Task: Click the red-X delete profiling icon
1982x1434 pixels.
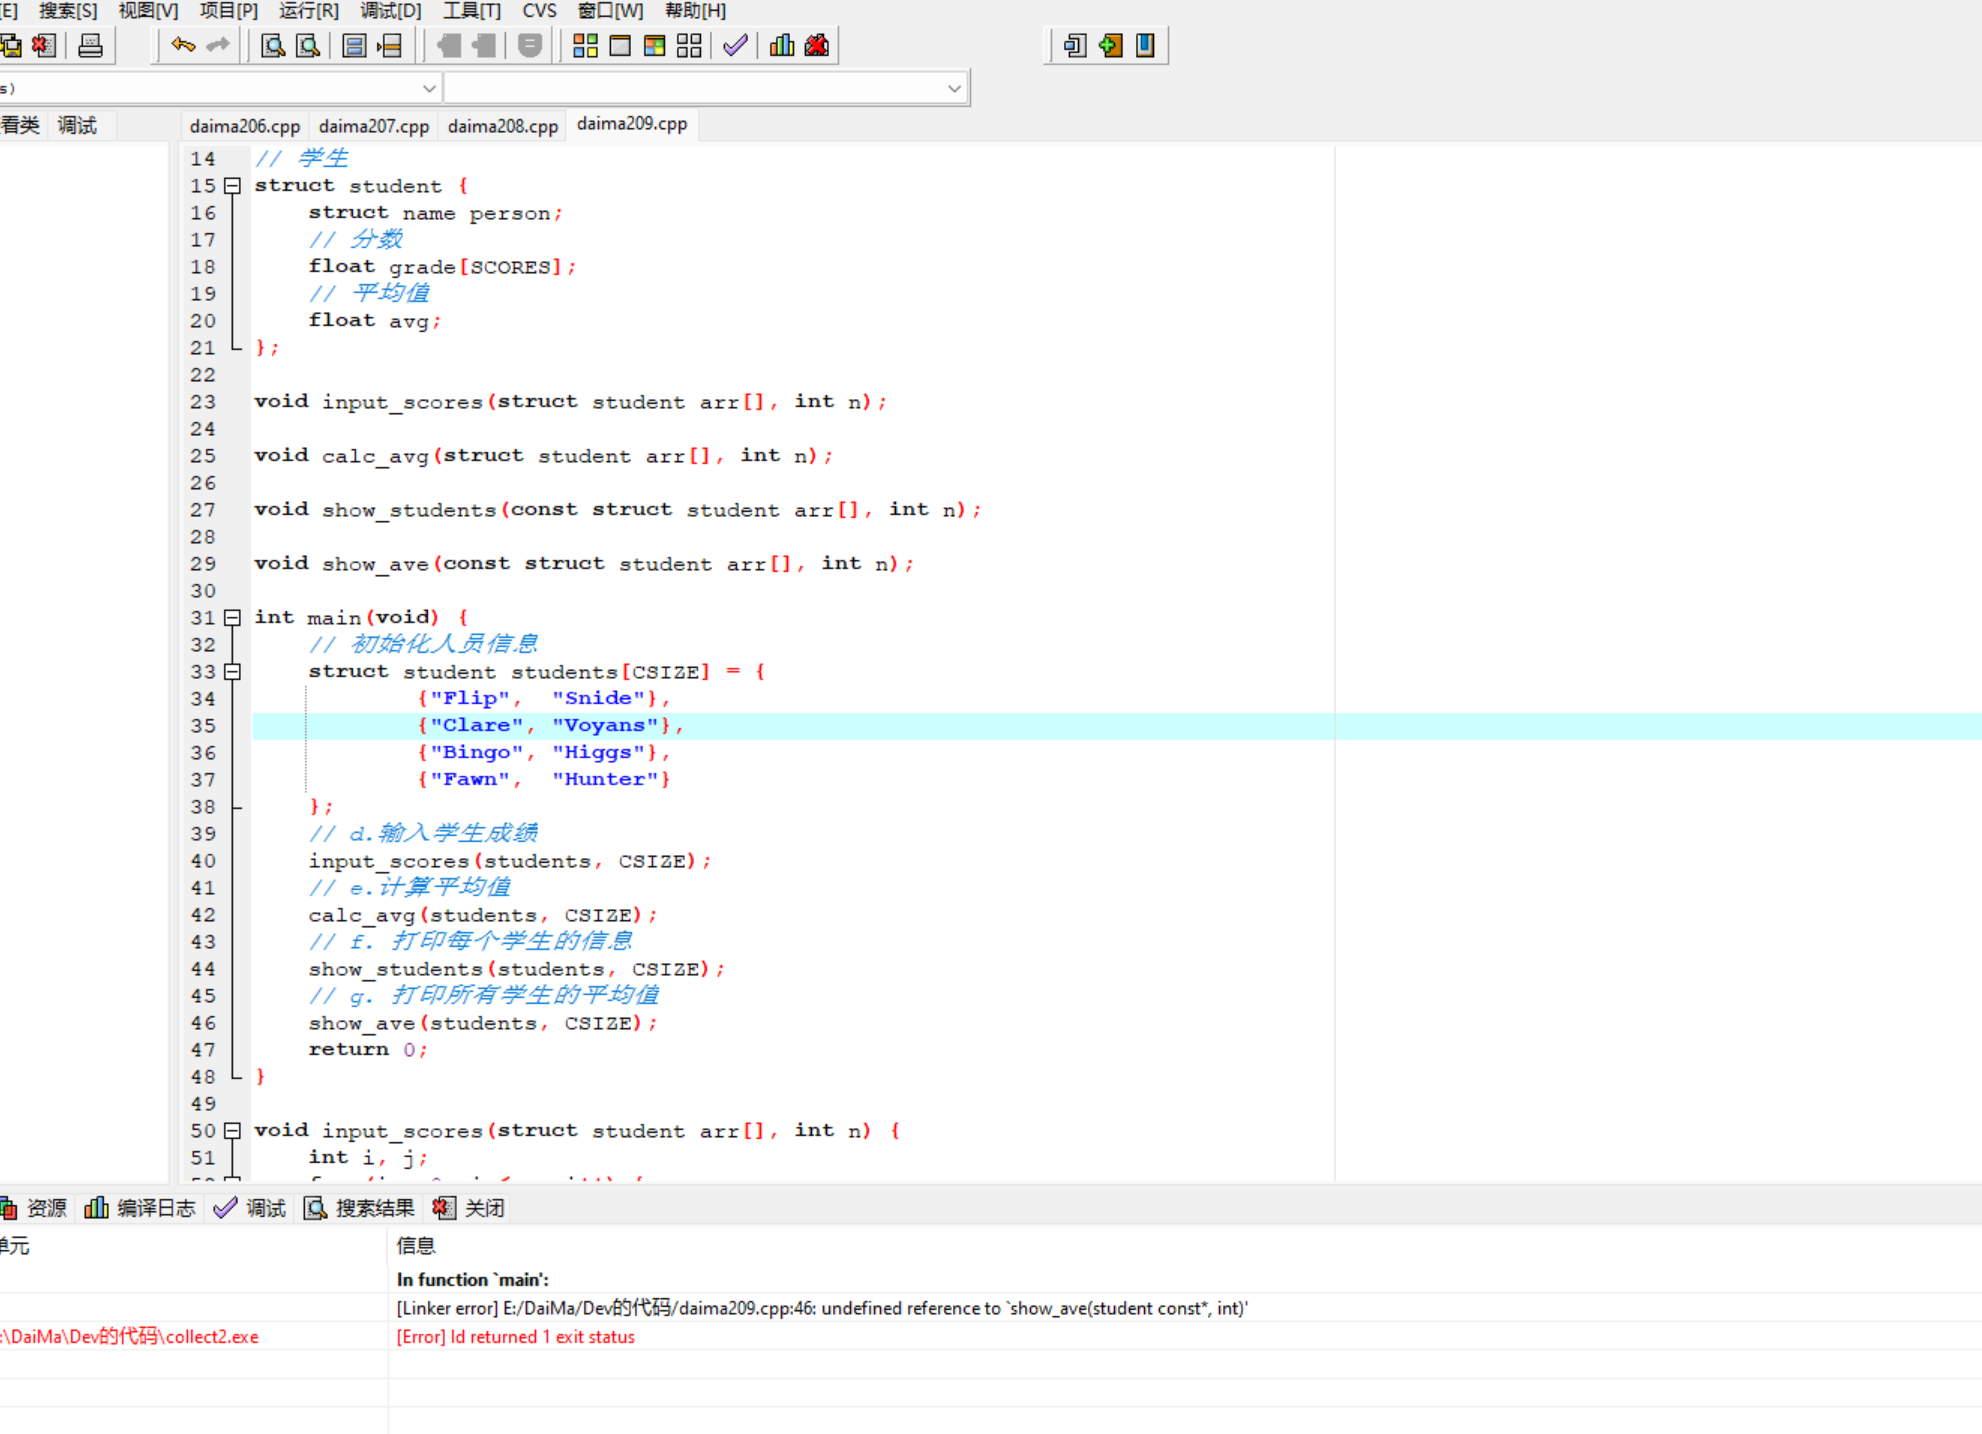Action: coord(817,46)
